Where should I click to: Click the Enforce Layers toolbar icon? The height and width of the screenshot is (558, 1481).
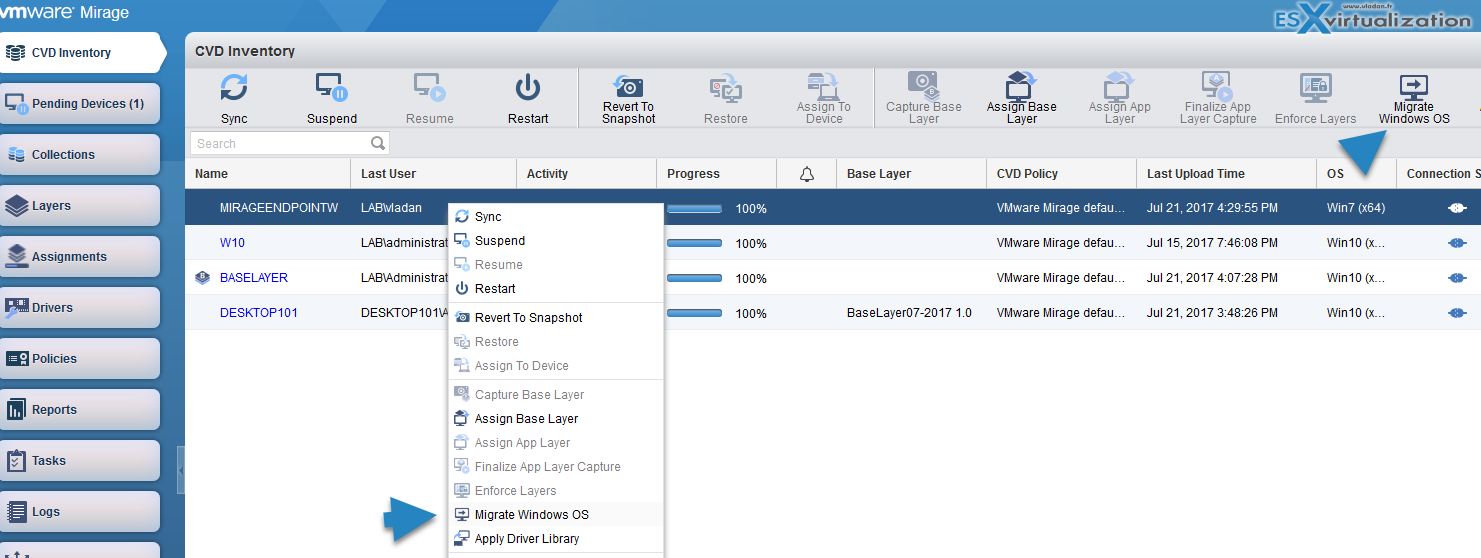pos(1315,88)
